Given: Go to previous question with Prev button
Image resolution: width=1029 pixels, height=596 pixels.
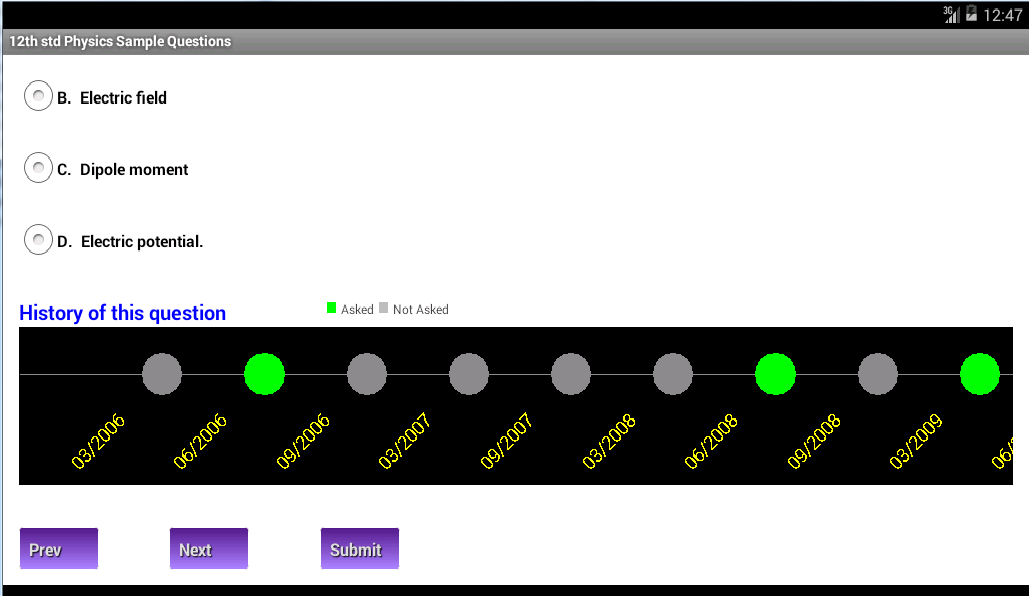Looking at the screenshot, I should coord(59,549).
